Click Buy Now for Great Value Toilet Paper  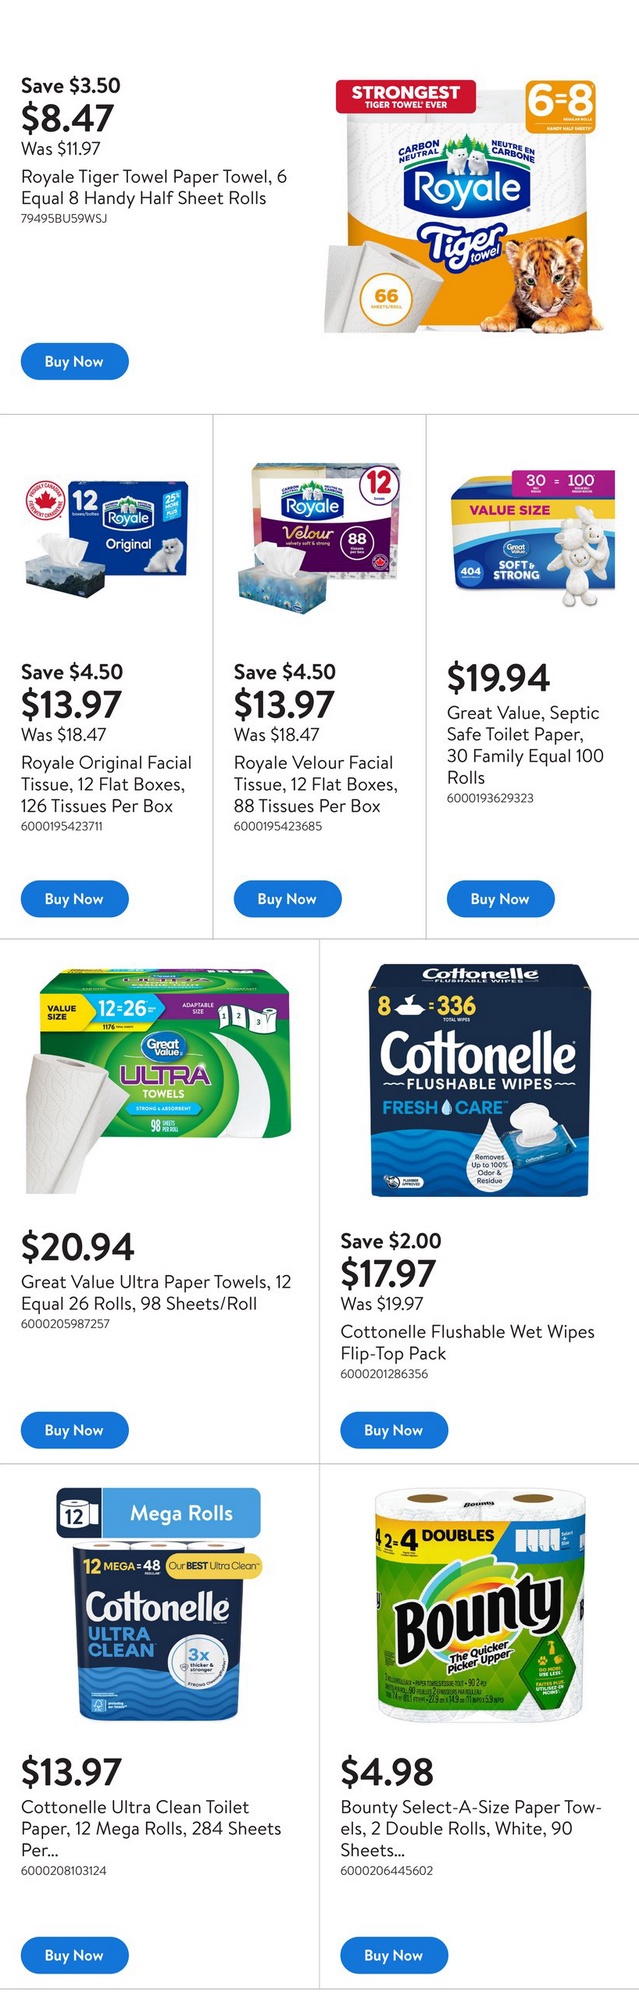tap(500, 899)
